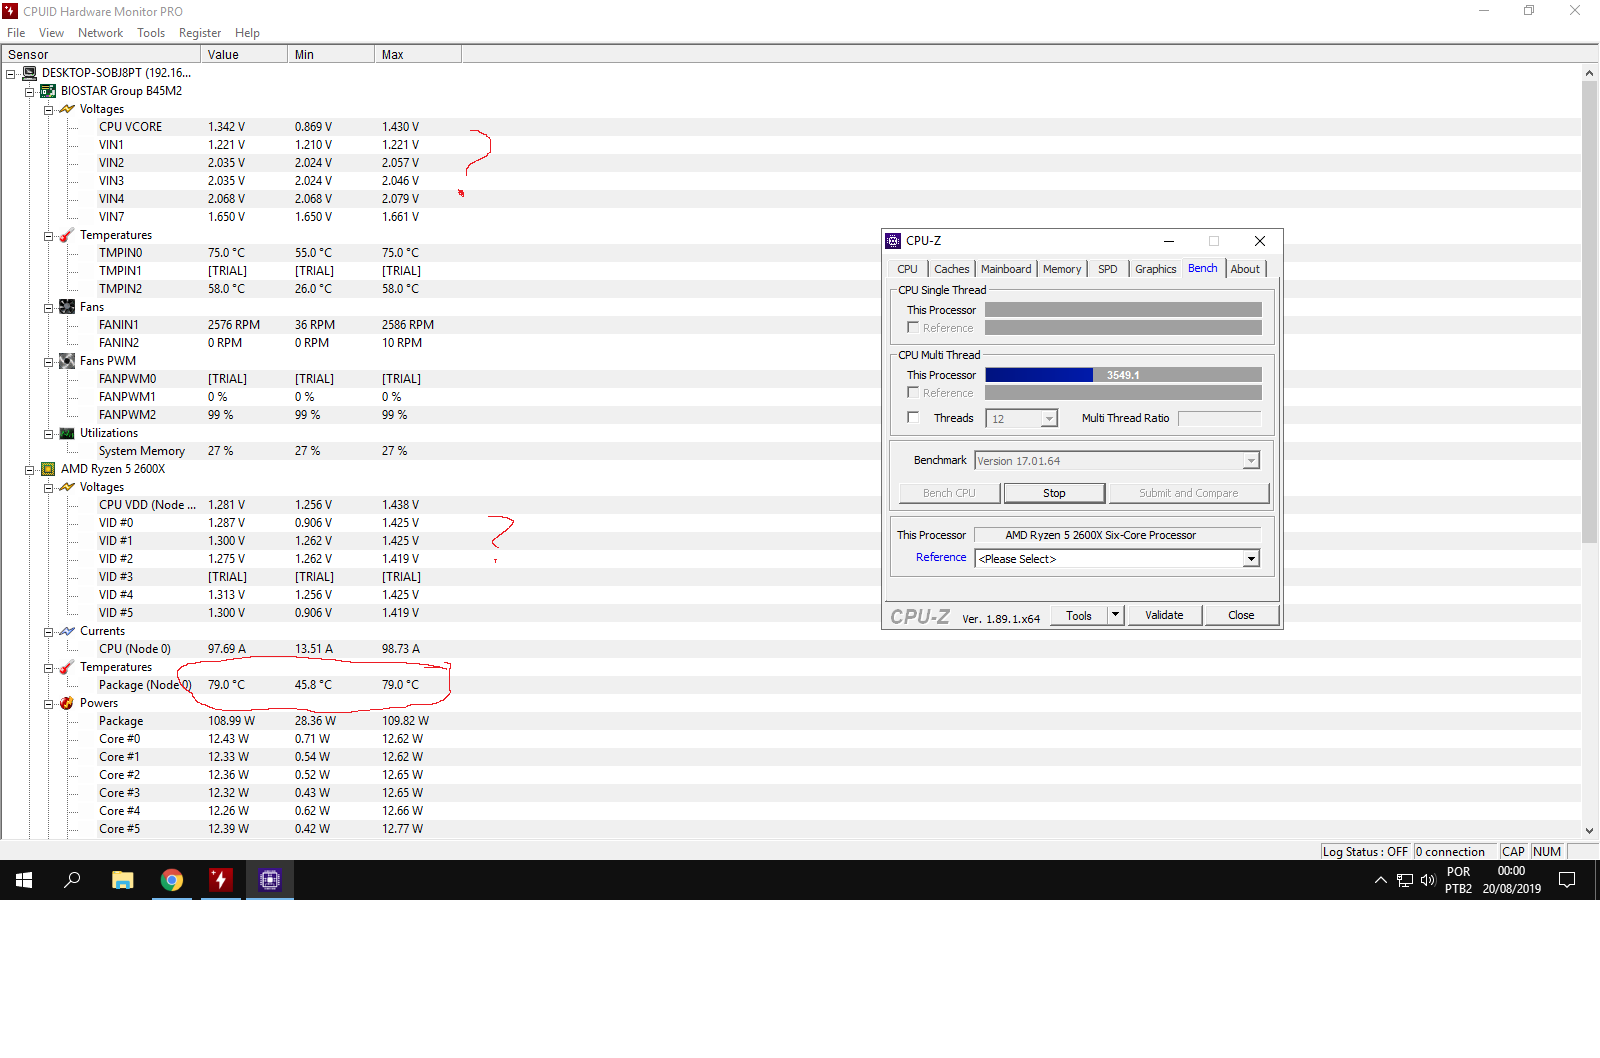Click the Ryzen Voltages lightning icon
The width and height of the screenshot is (1600, 1058).
coord(67,487)
